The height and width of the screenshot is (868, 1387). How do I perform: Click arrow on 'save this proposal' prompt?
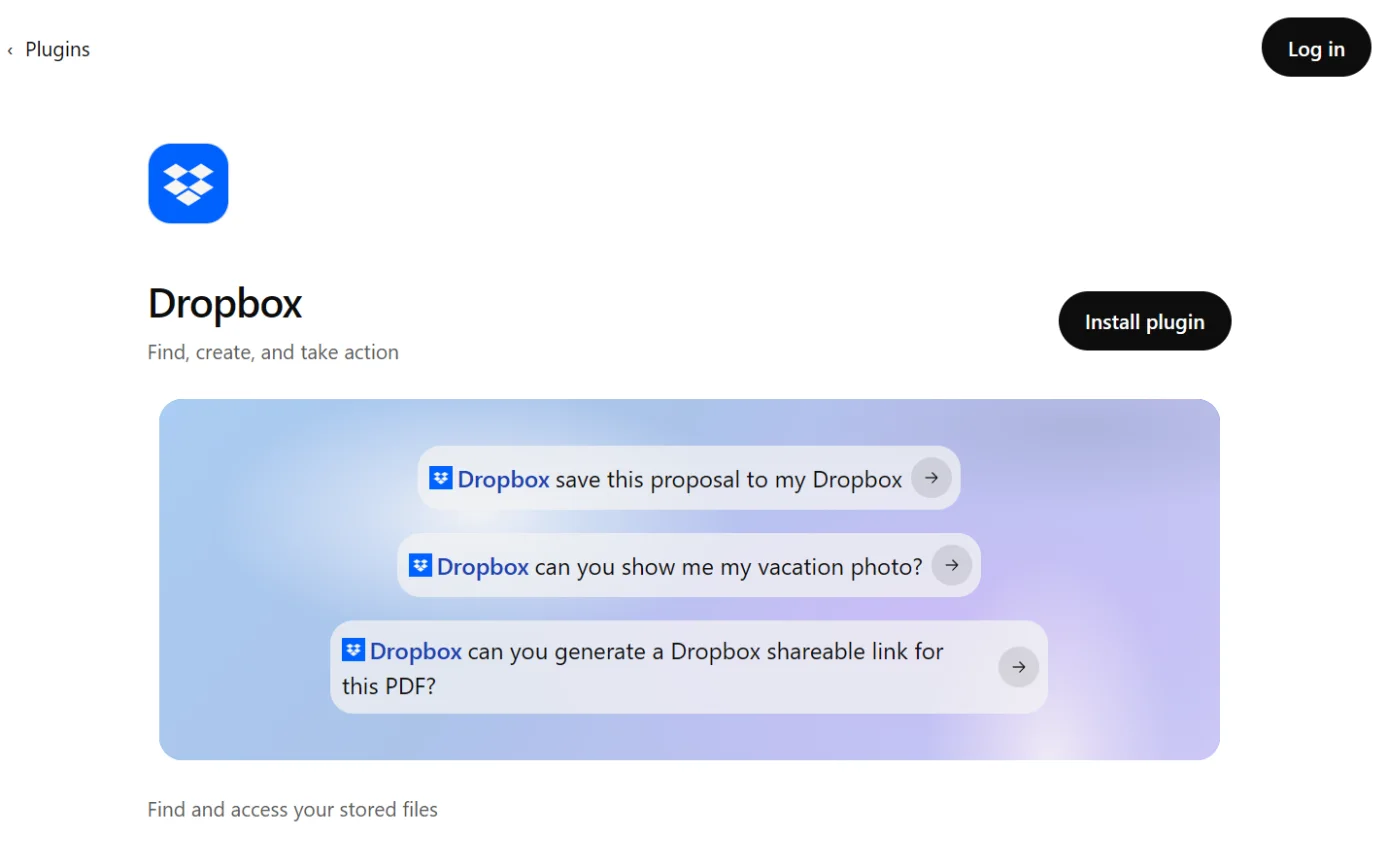coord(931,478)
